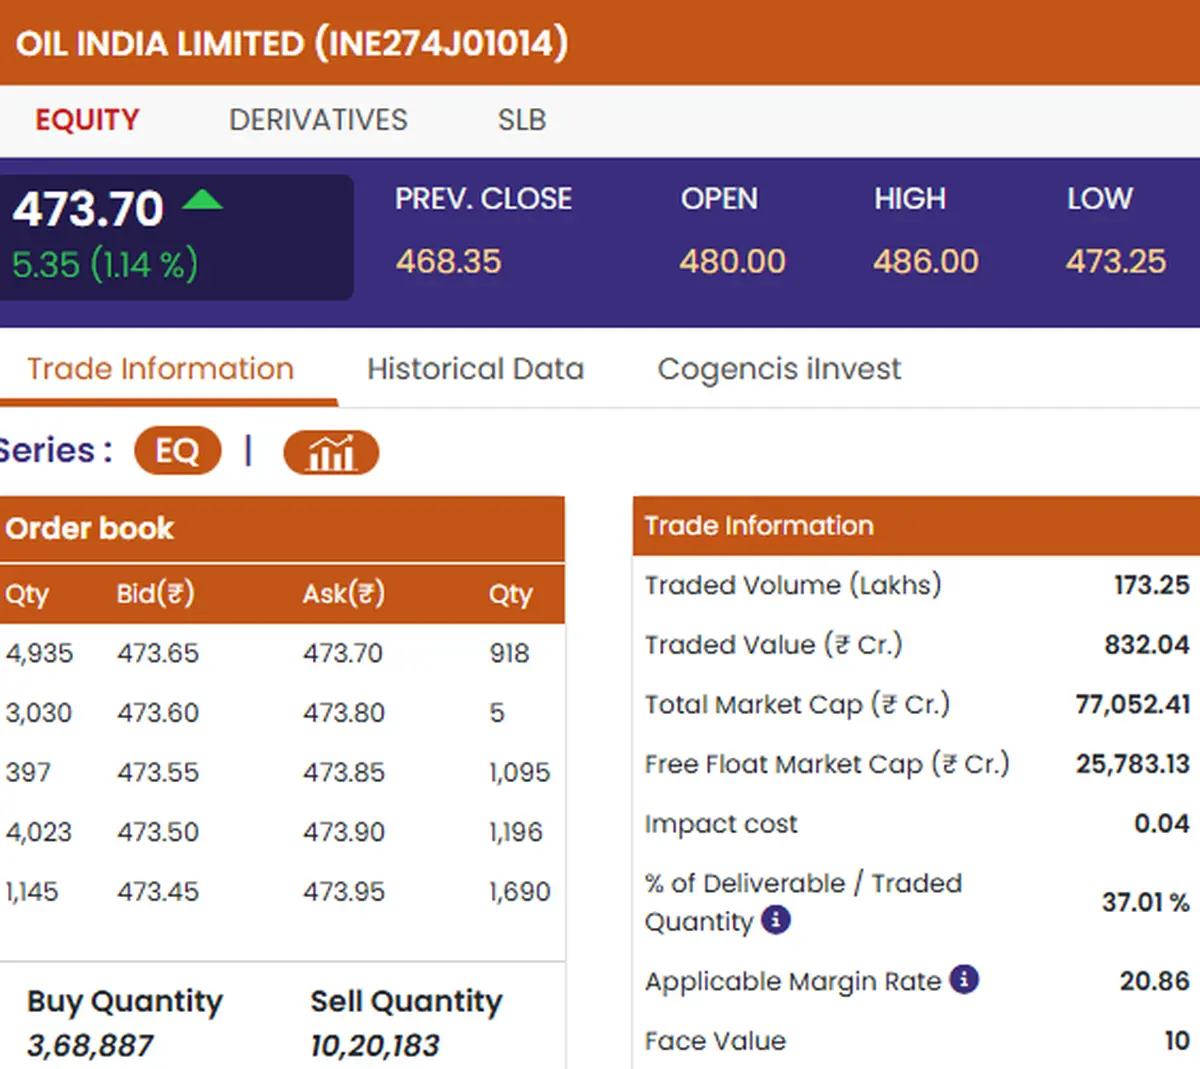Select the Trade Information tab

tap(160, 369)
